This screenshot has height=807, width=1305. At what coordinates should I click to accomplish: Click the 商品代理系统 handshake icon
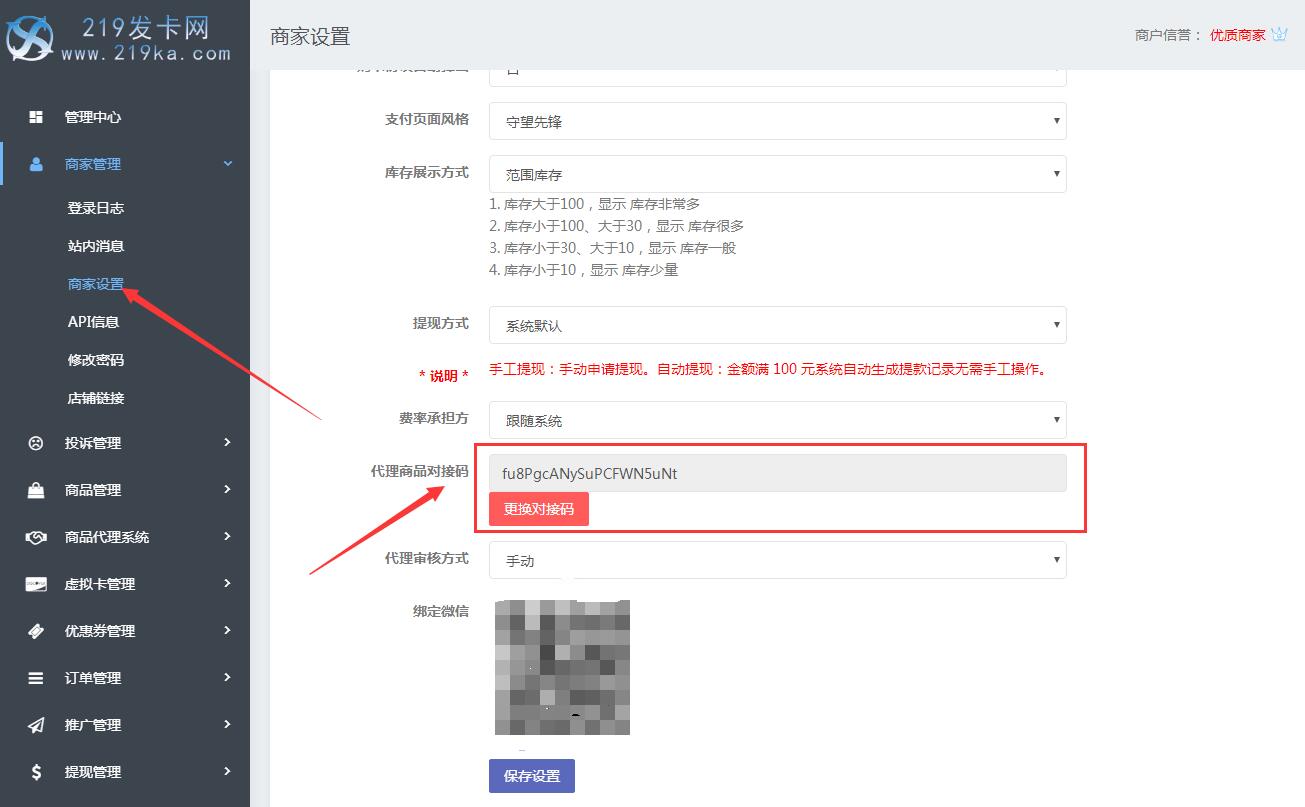[x=36, y=537]
